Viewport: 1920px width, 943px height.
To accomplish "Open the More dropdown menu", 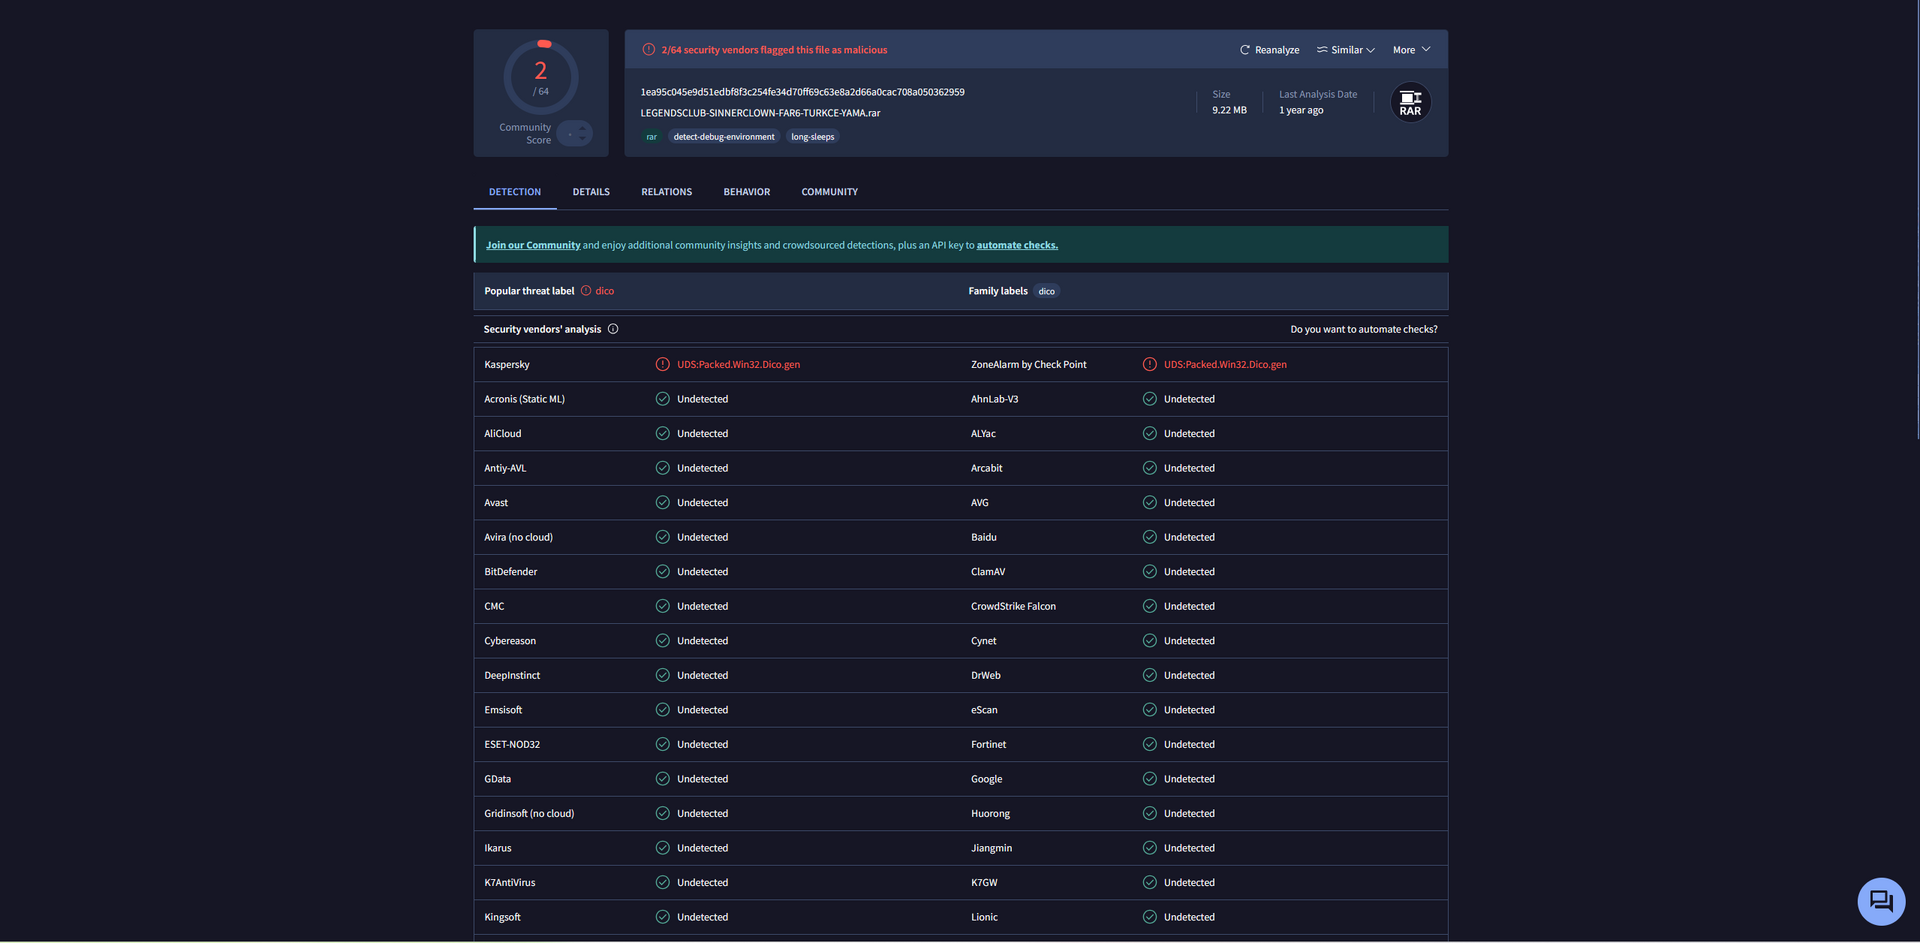I will click(1411, 50).
